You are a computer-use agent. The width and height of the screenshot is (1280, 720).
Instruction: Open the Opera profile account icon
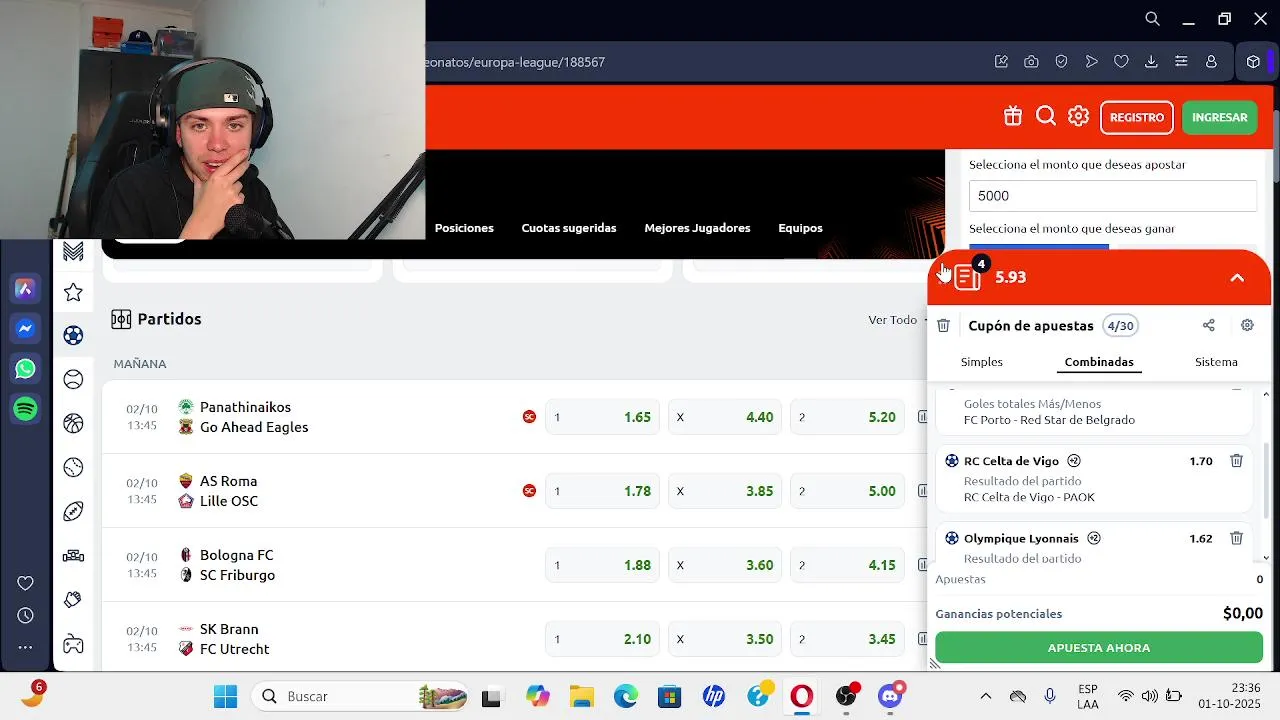pyautogui.click(x=1211, y=62)
